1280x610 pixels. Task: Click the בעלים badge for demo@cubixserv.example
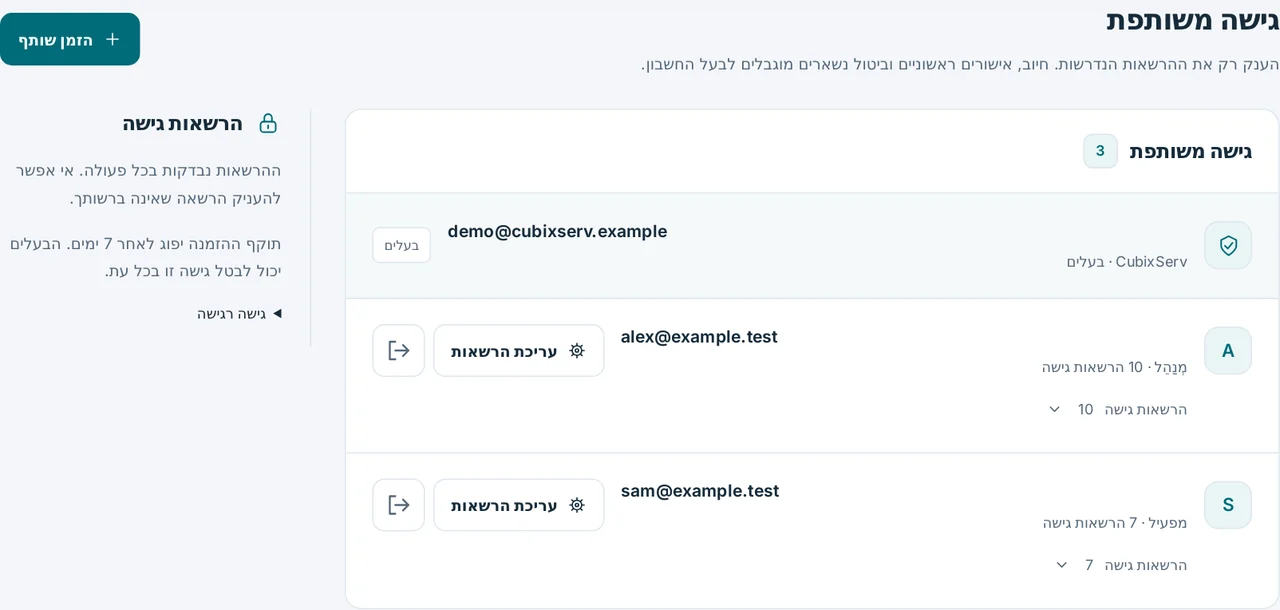coord(402,245)
